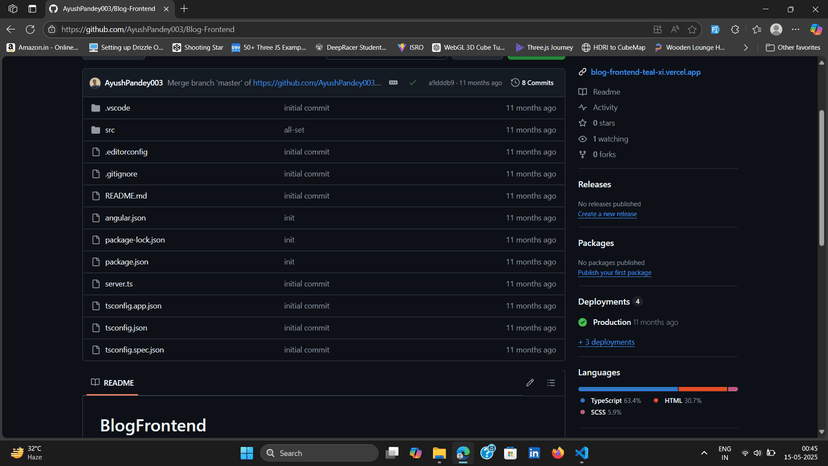Open new browser tab
This screenshot has width=828, height=466.
pos(184,9)
